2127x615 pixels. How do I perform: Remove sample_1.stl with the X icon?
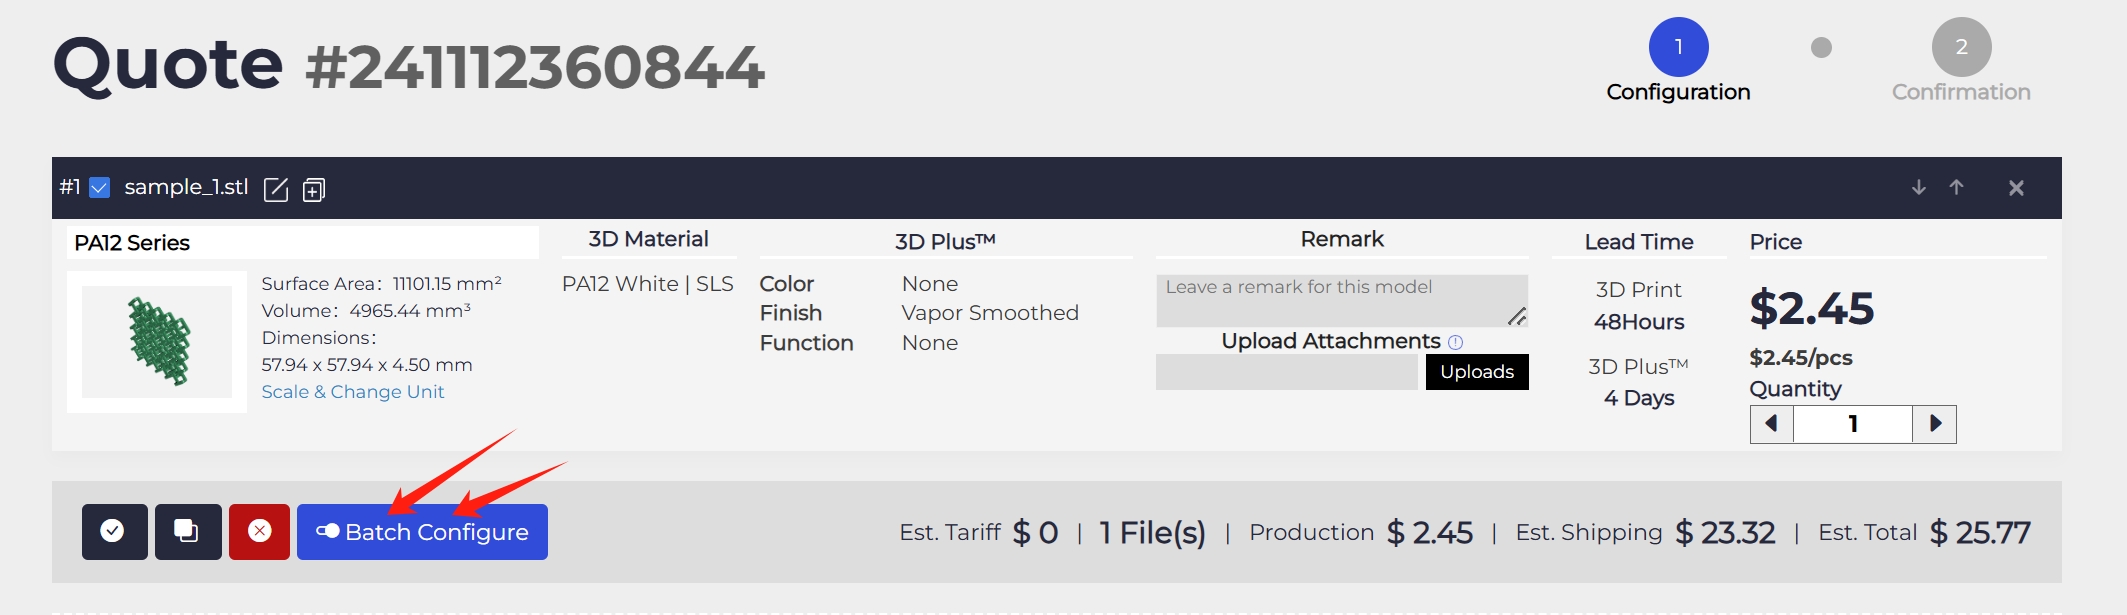click(x=2016, y=188)
